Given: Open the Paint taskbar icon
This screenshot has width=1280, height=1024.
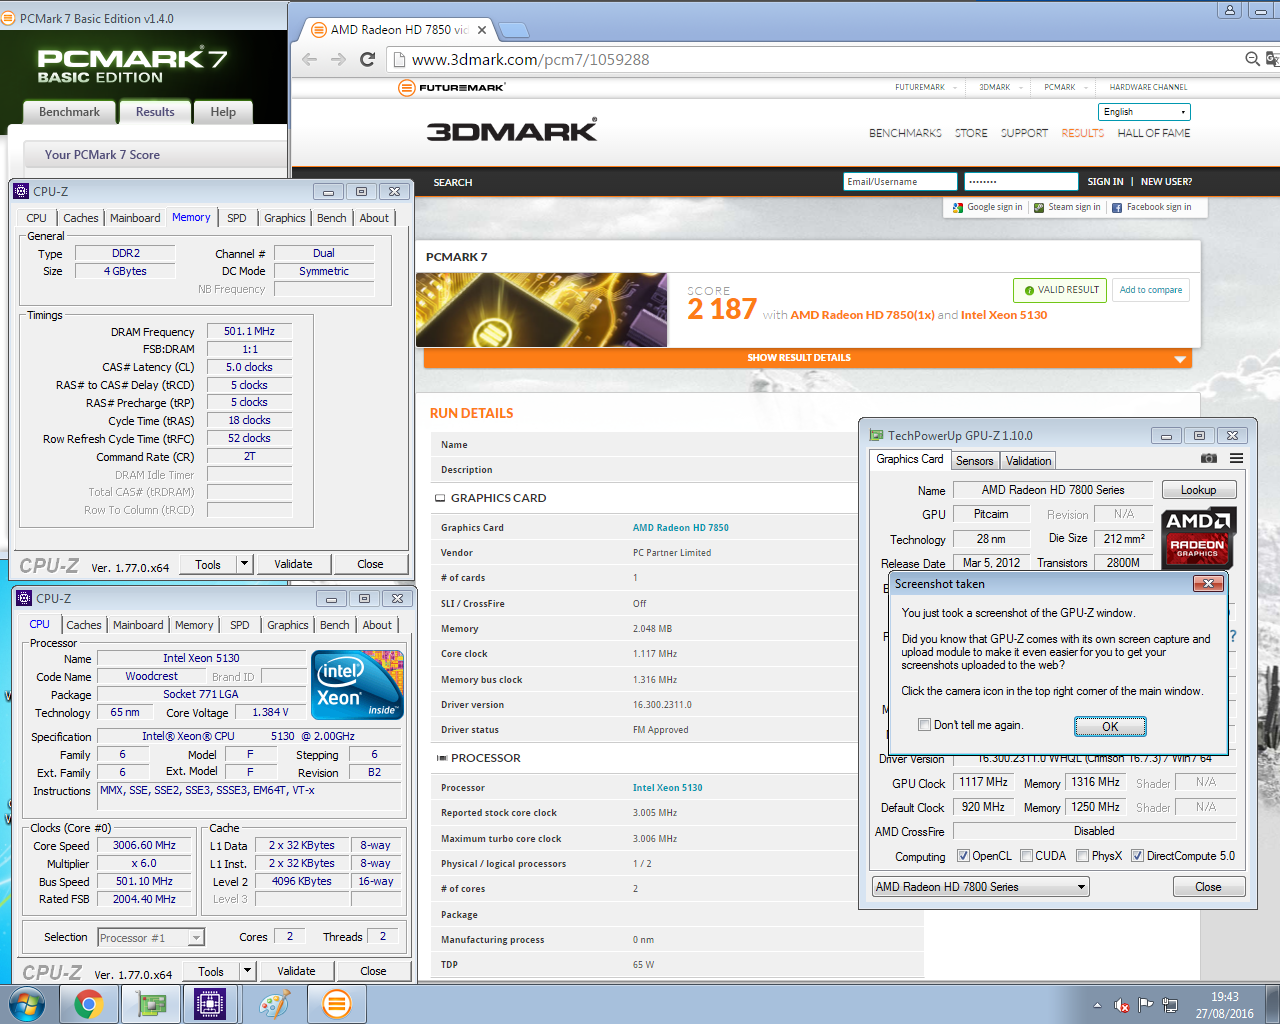Looking at the screenshot, I should 274,1004.
